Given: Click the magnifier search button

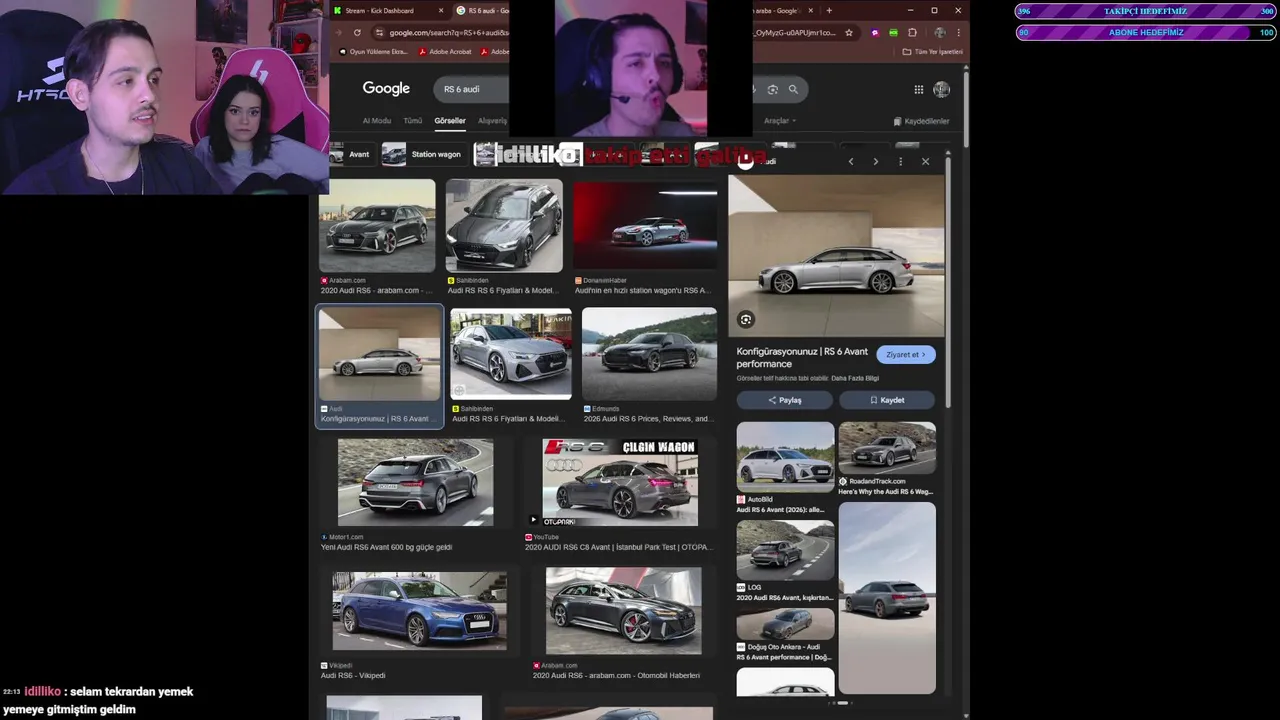Looking at the screenshot, I should tap(793, 89).
